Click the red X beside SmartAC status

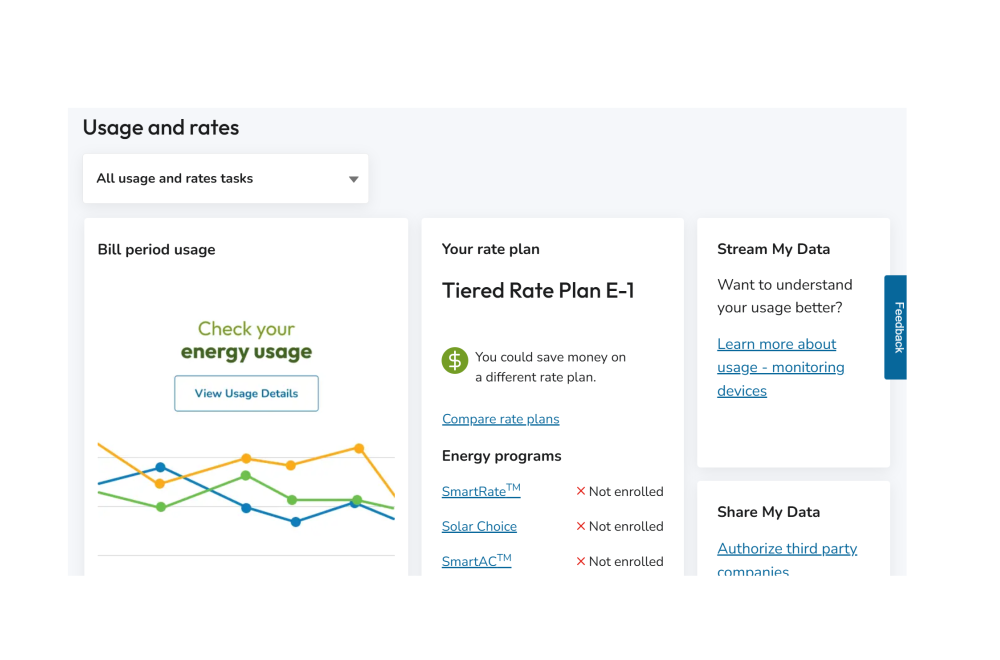(x=580, y=561)
